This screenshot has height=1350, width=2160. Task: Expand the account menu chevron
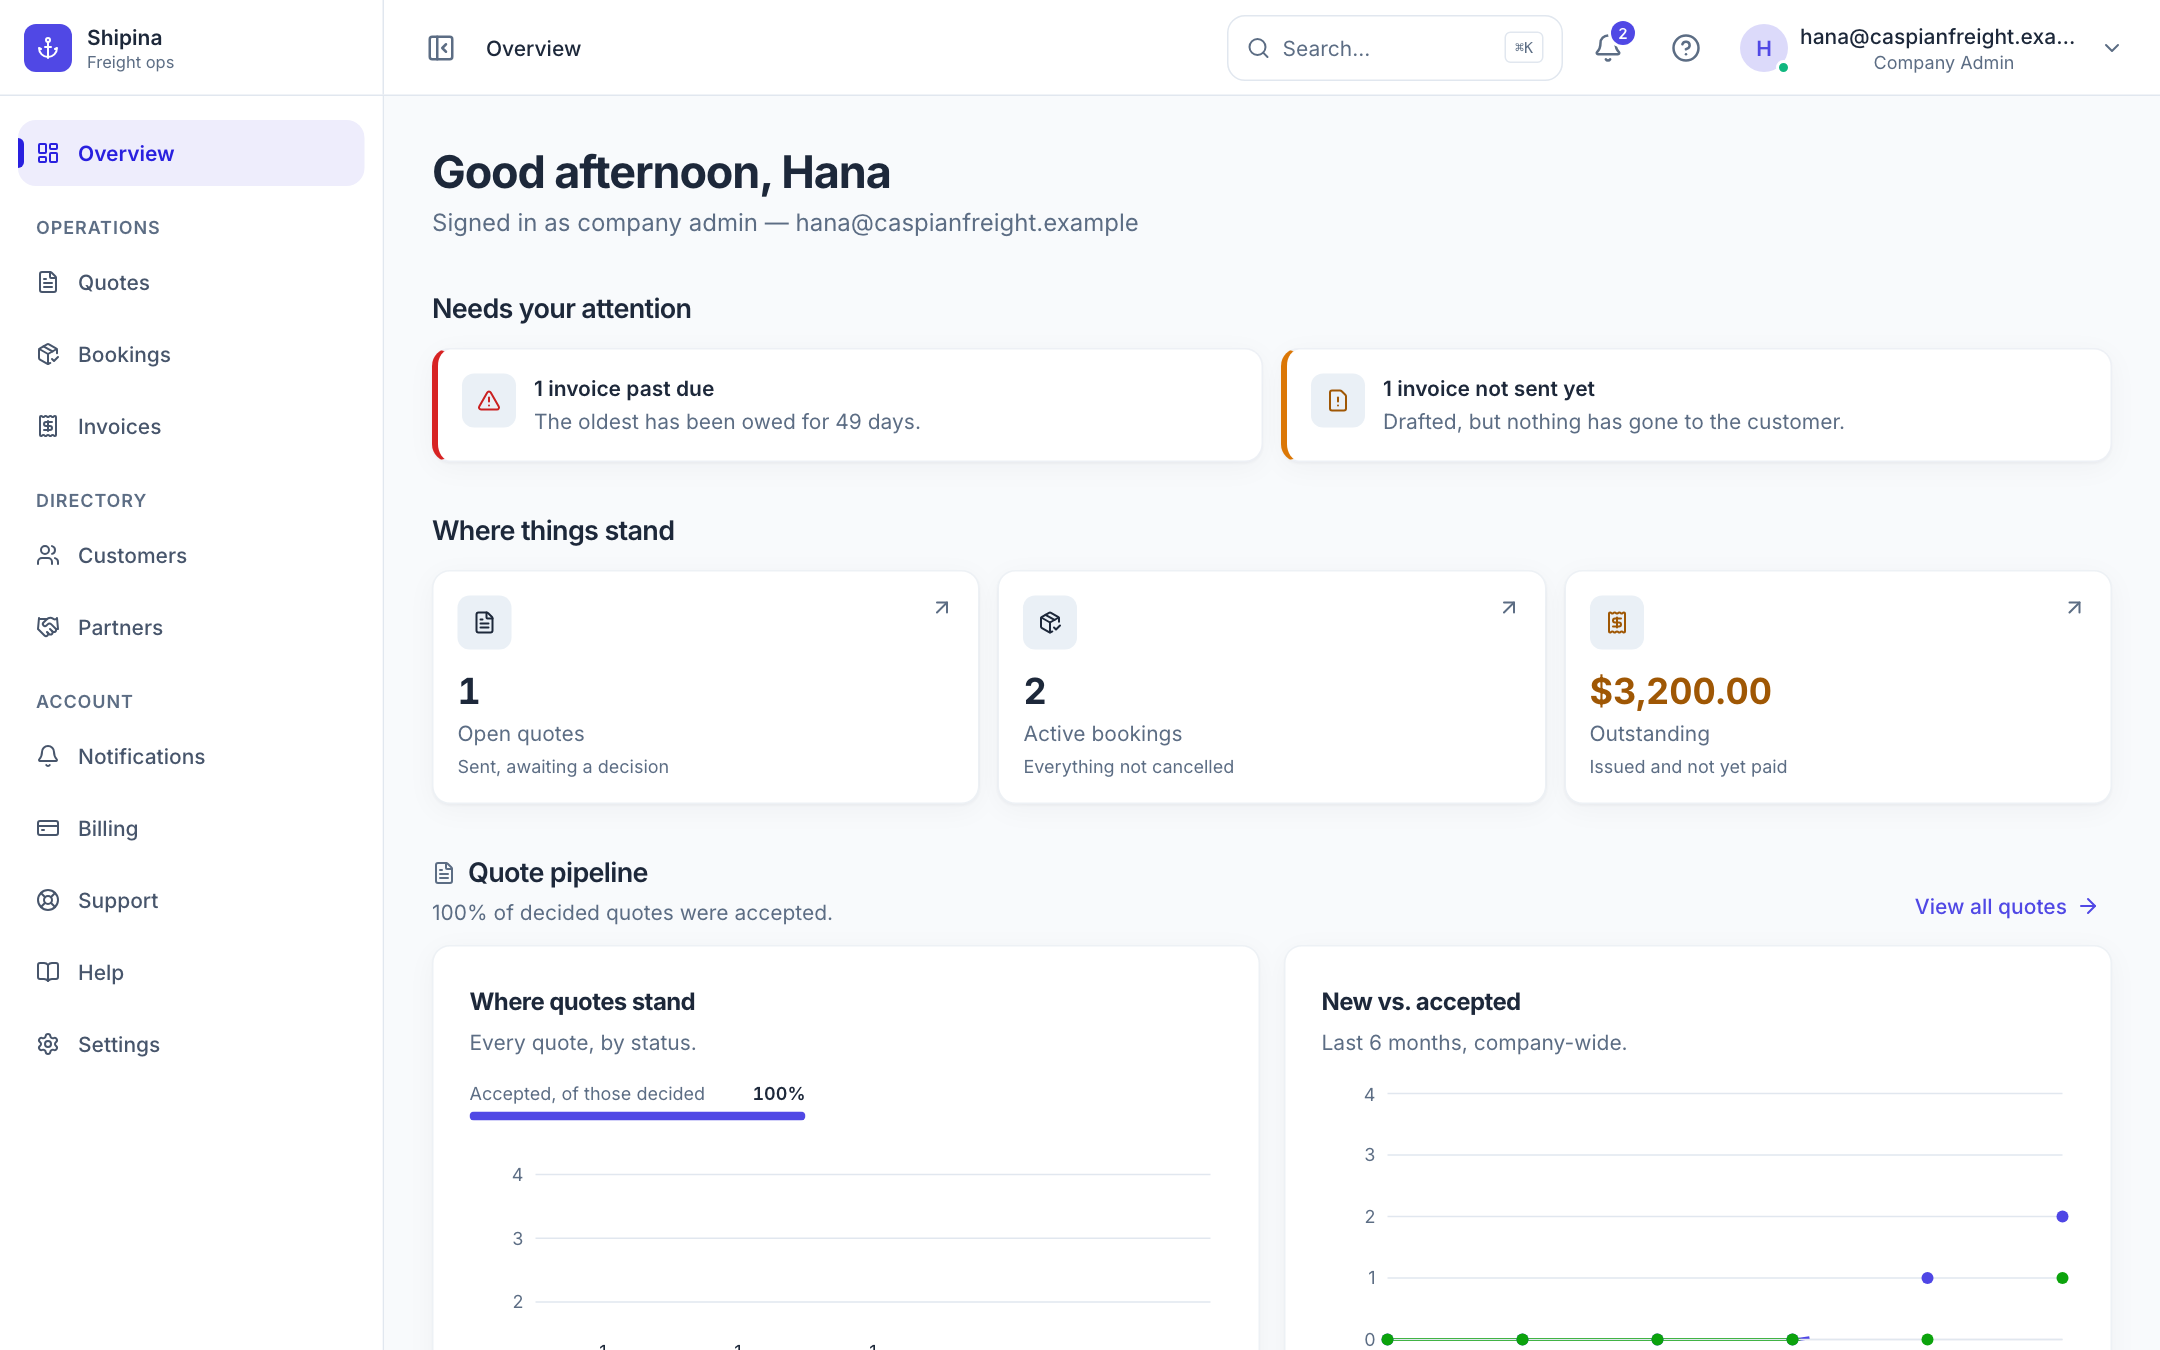[2112, 48]
